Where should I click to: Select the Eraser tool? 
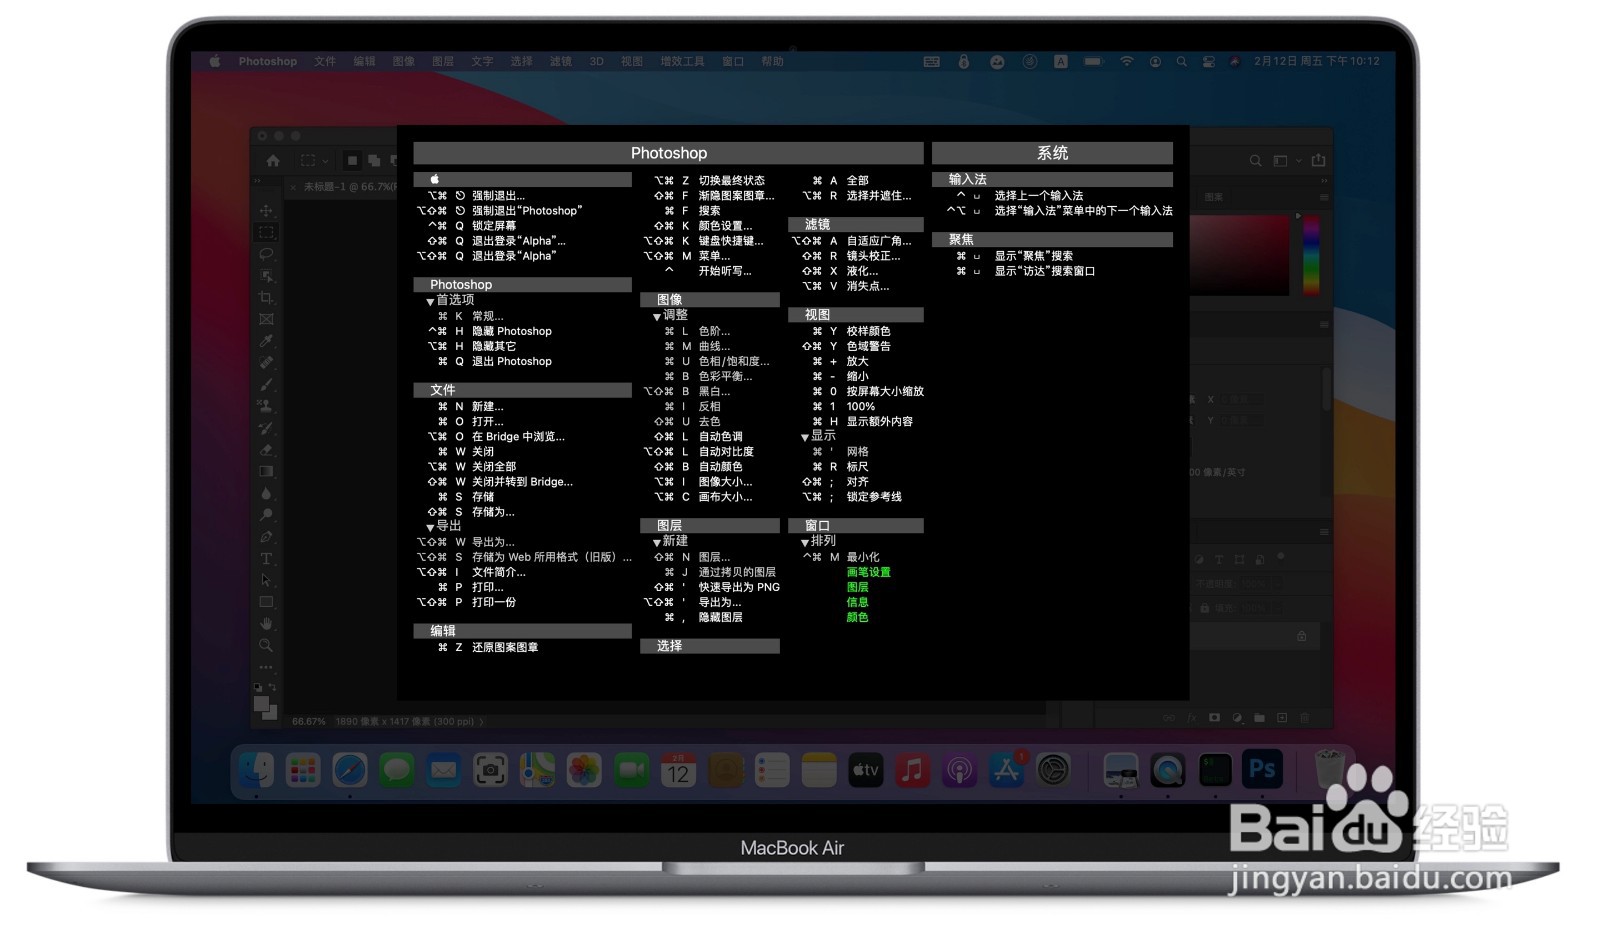click(266, 450)
